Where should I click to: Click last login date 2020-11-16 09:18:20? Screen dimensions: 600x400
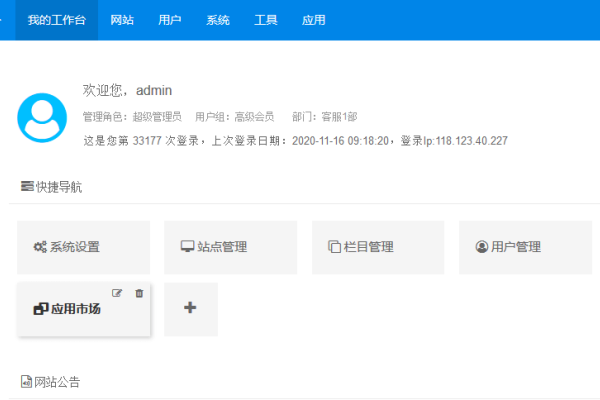pos(341,141)
